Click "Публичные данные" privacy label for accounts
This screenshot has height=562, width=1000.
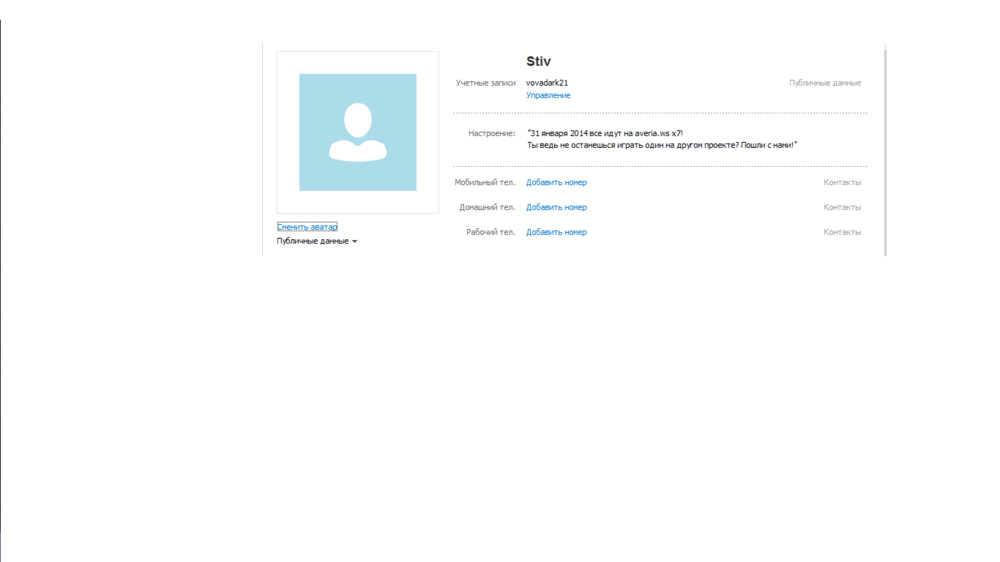tap(824, 83)
